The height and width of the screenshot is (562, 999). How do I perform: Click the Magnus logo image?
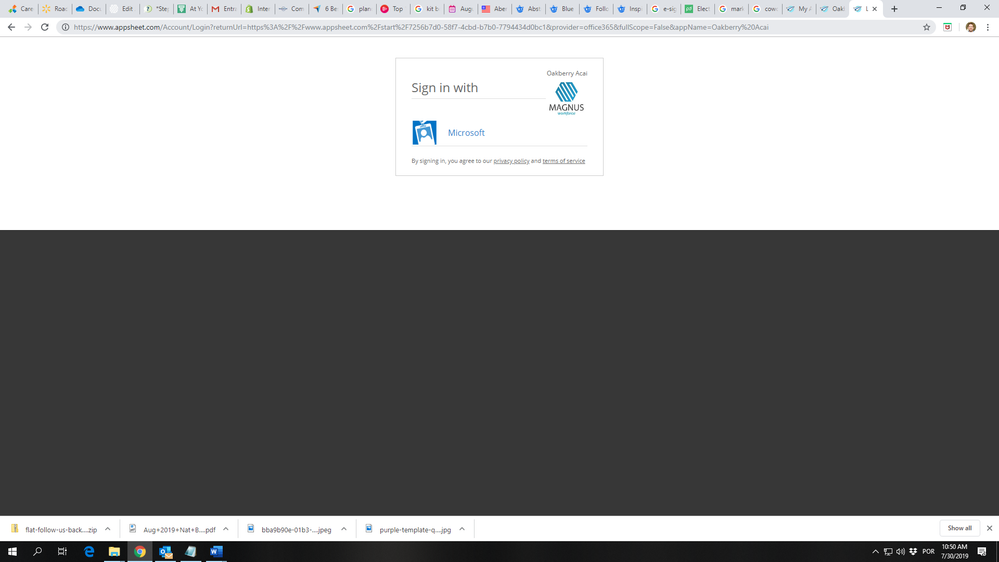(566, 98)
